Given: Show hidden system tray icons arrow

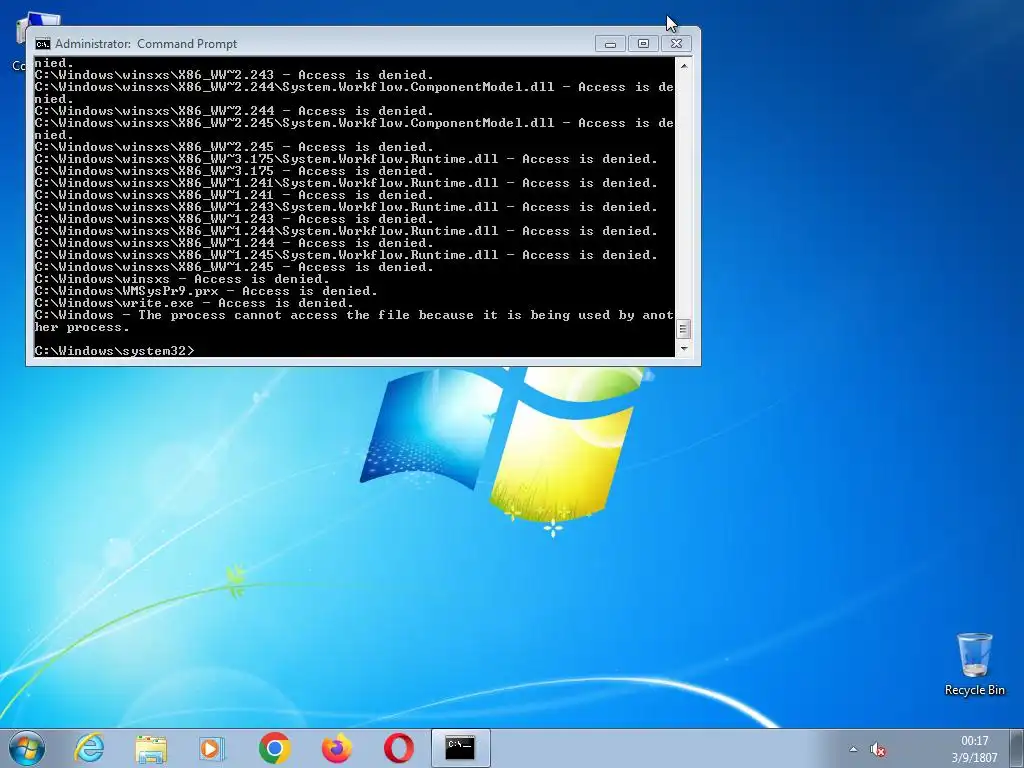Looking at the screenshot, I should [853, 749].
